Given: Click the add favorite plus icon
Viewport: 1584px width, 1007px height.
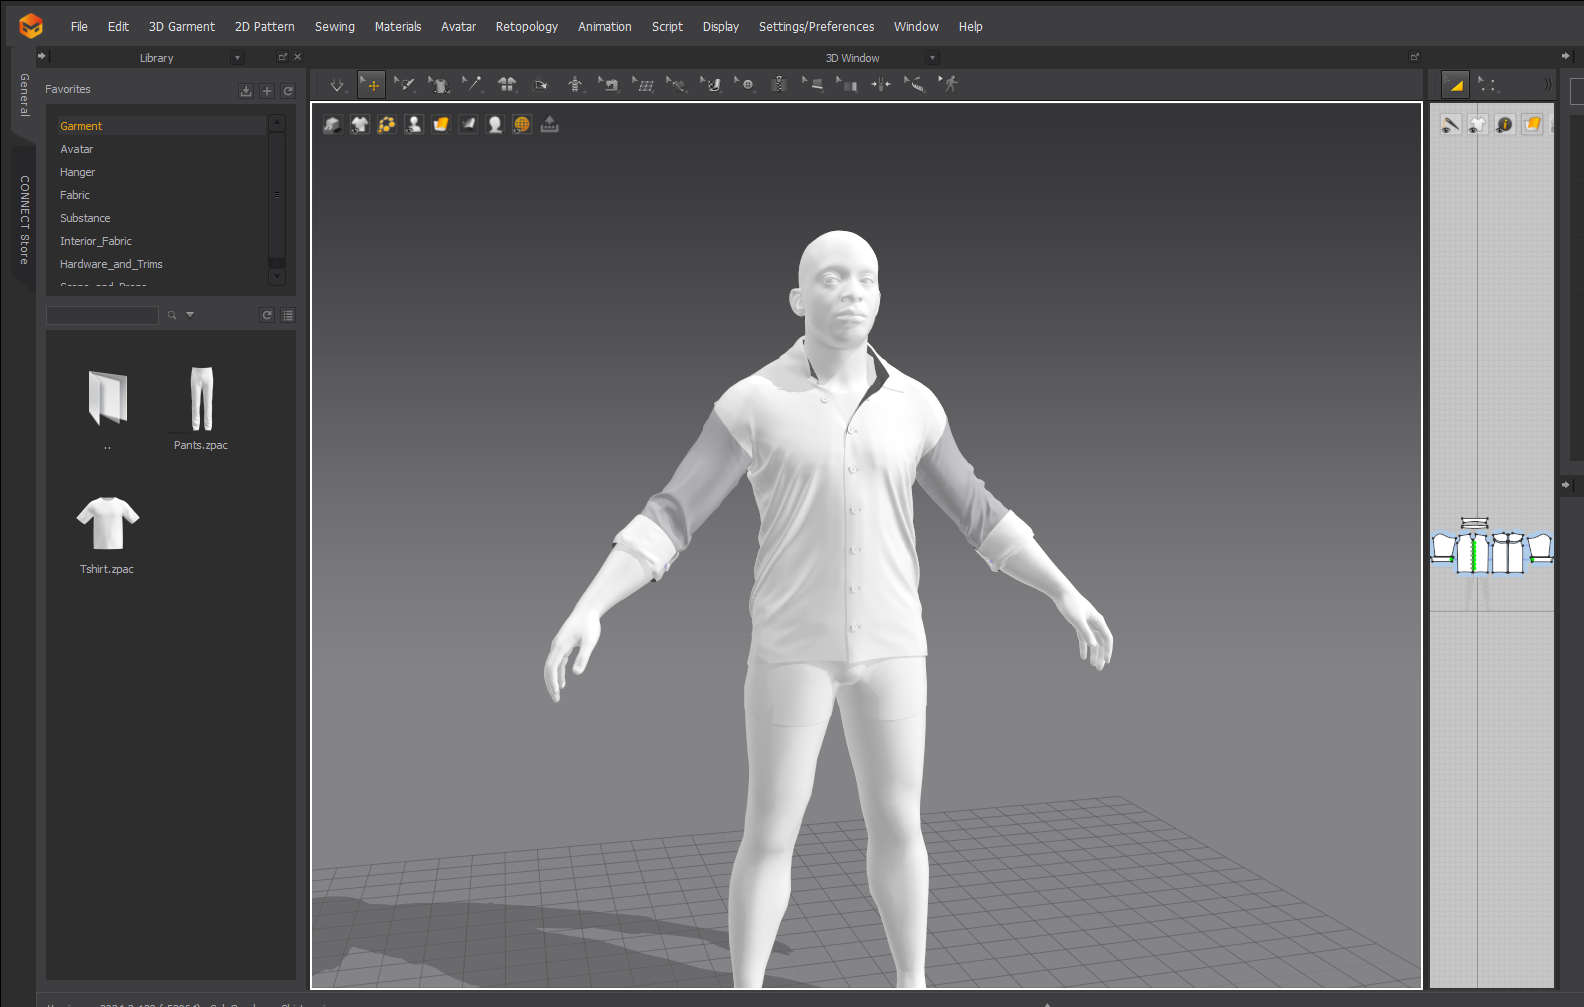Looking at the screenshot, I should [267, 91].
